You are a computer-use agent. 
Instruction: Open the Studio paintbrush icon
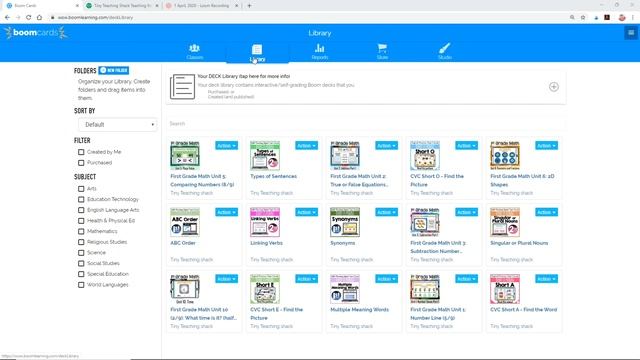click(444, 49)
